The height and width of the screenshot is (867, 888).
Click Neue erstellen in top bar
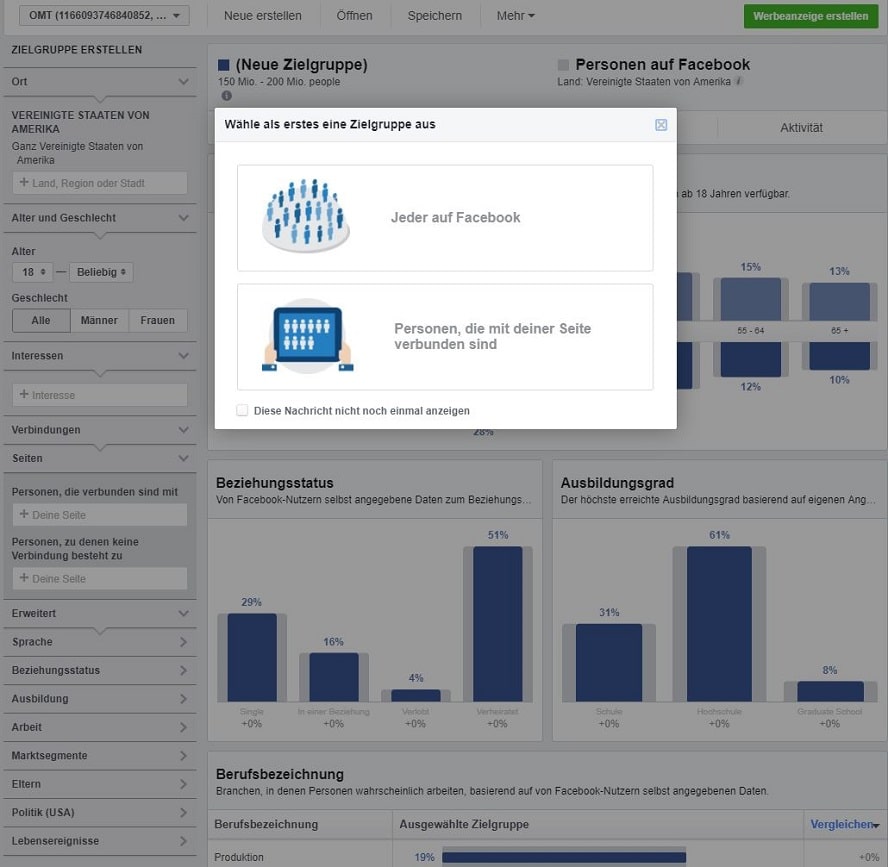(x=263, y=16)
